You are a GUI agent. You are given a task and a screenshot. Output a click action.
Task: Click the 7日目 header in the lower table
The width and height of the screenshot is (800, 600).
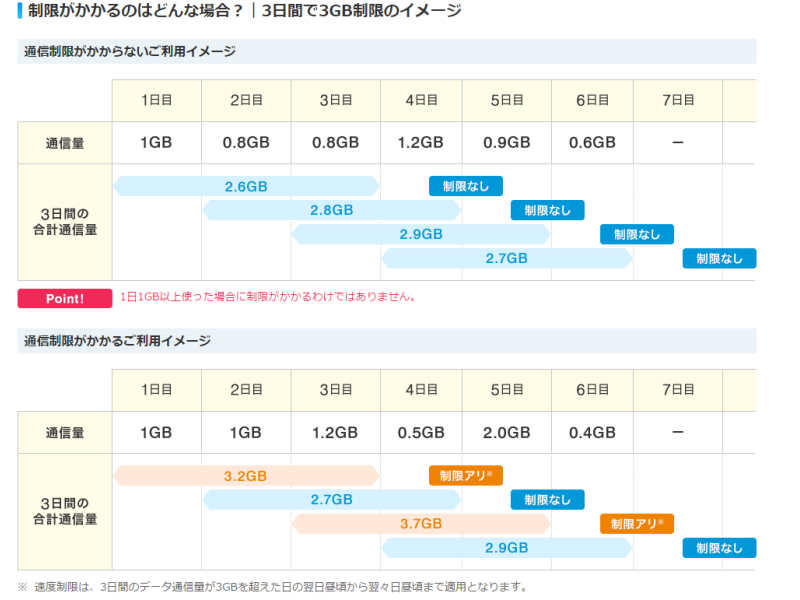[x=678, y=389]
